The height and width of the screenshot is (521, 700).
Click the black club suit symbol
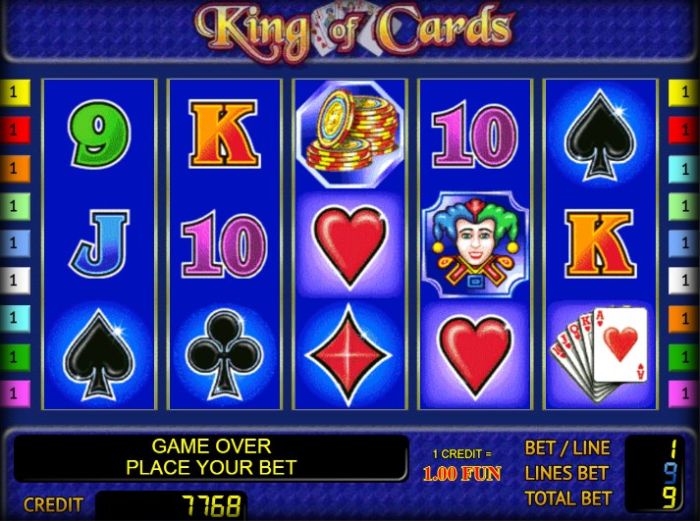pos(225,354)
